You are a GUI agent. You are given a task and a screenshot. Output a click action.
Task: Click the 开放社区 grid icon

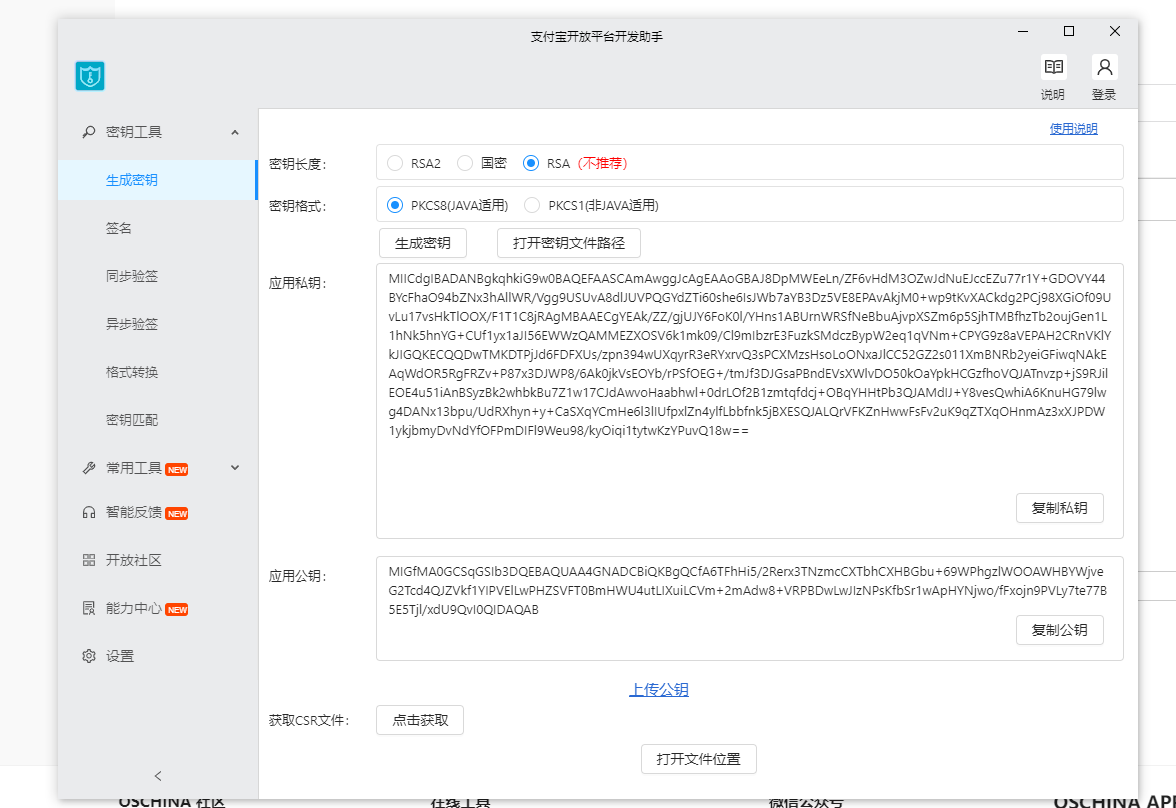(x=88, y=560)
